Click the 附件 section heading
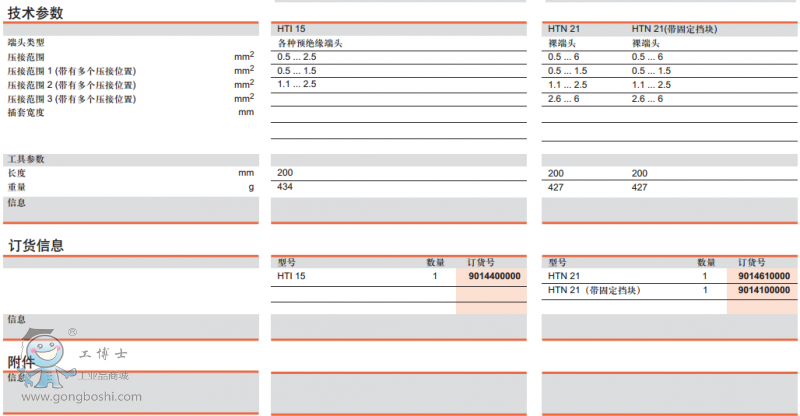The width and height of the screenshot is (800, 416). point(22,361)
